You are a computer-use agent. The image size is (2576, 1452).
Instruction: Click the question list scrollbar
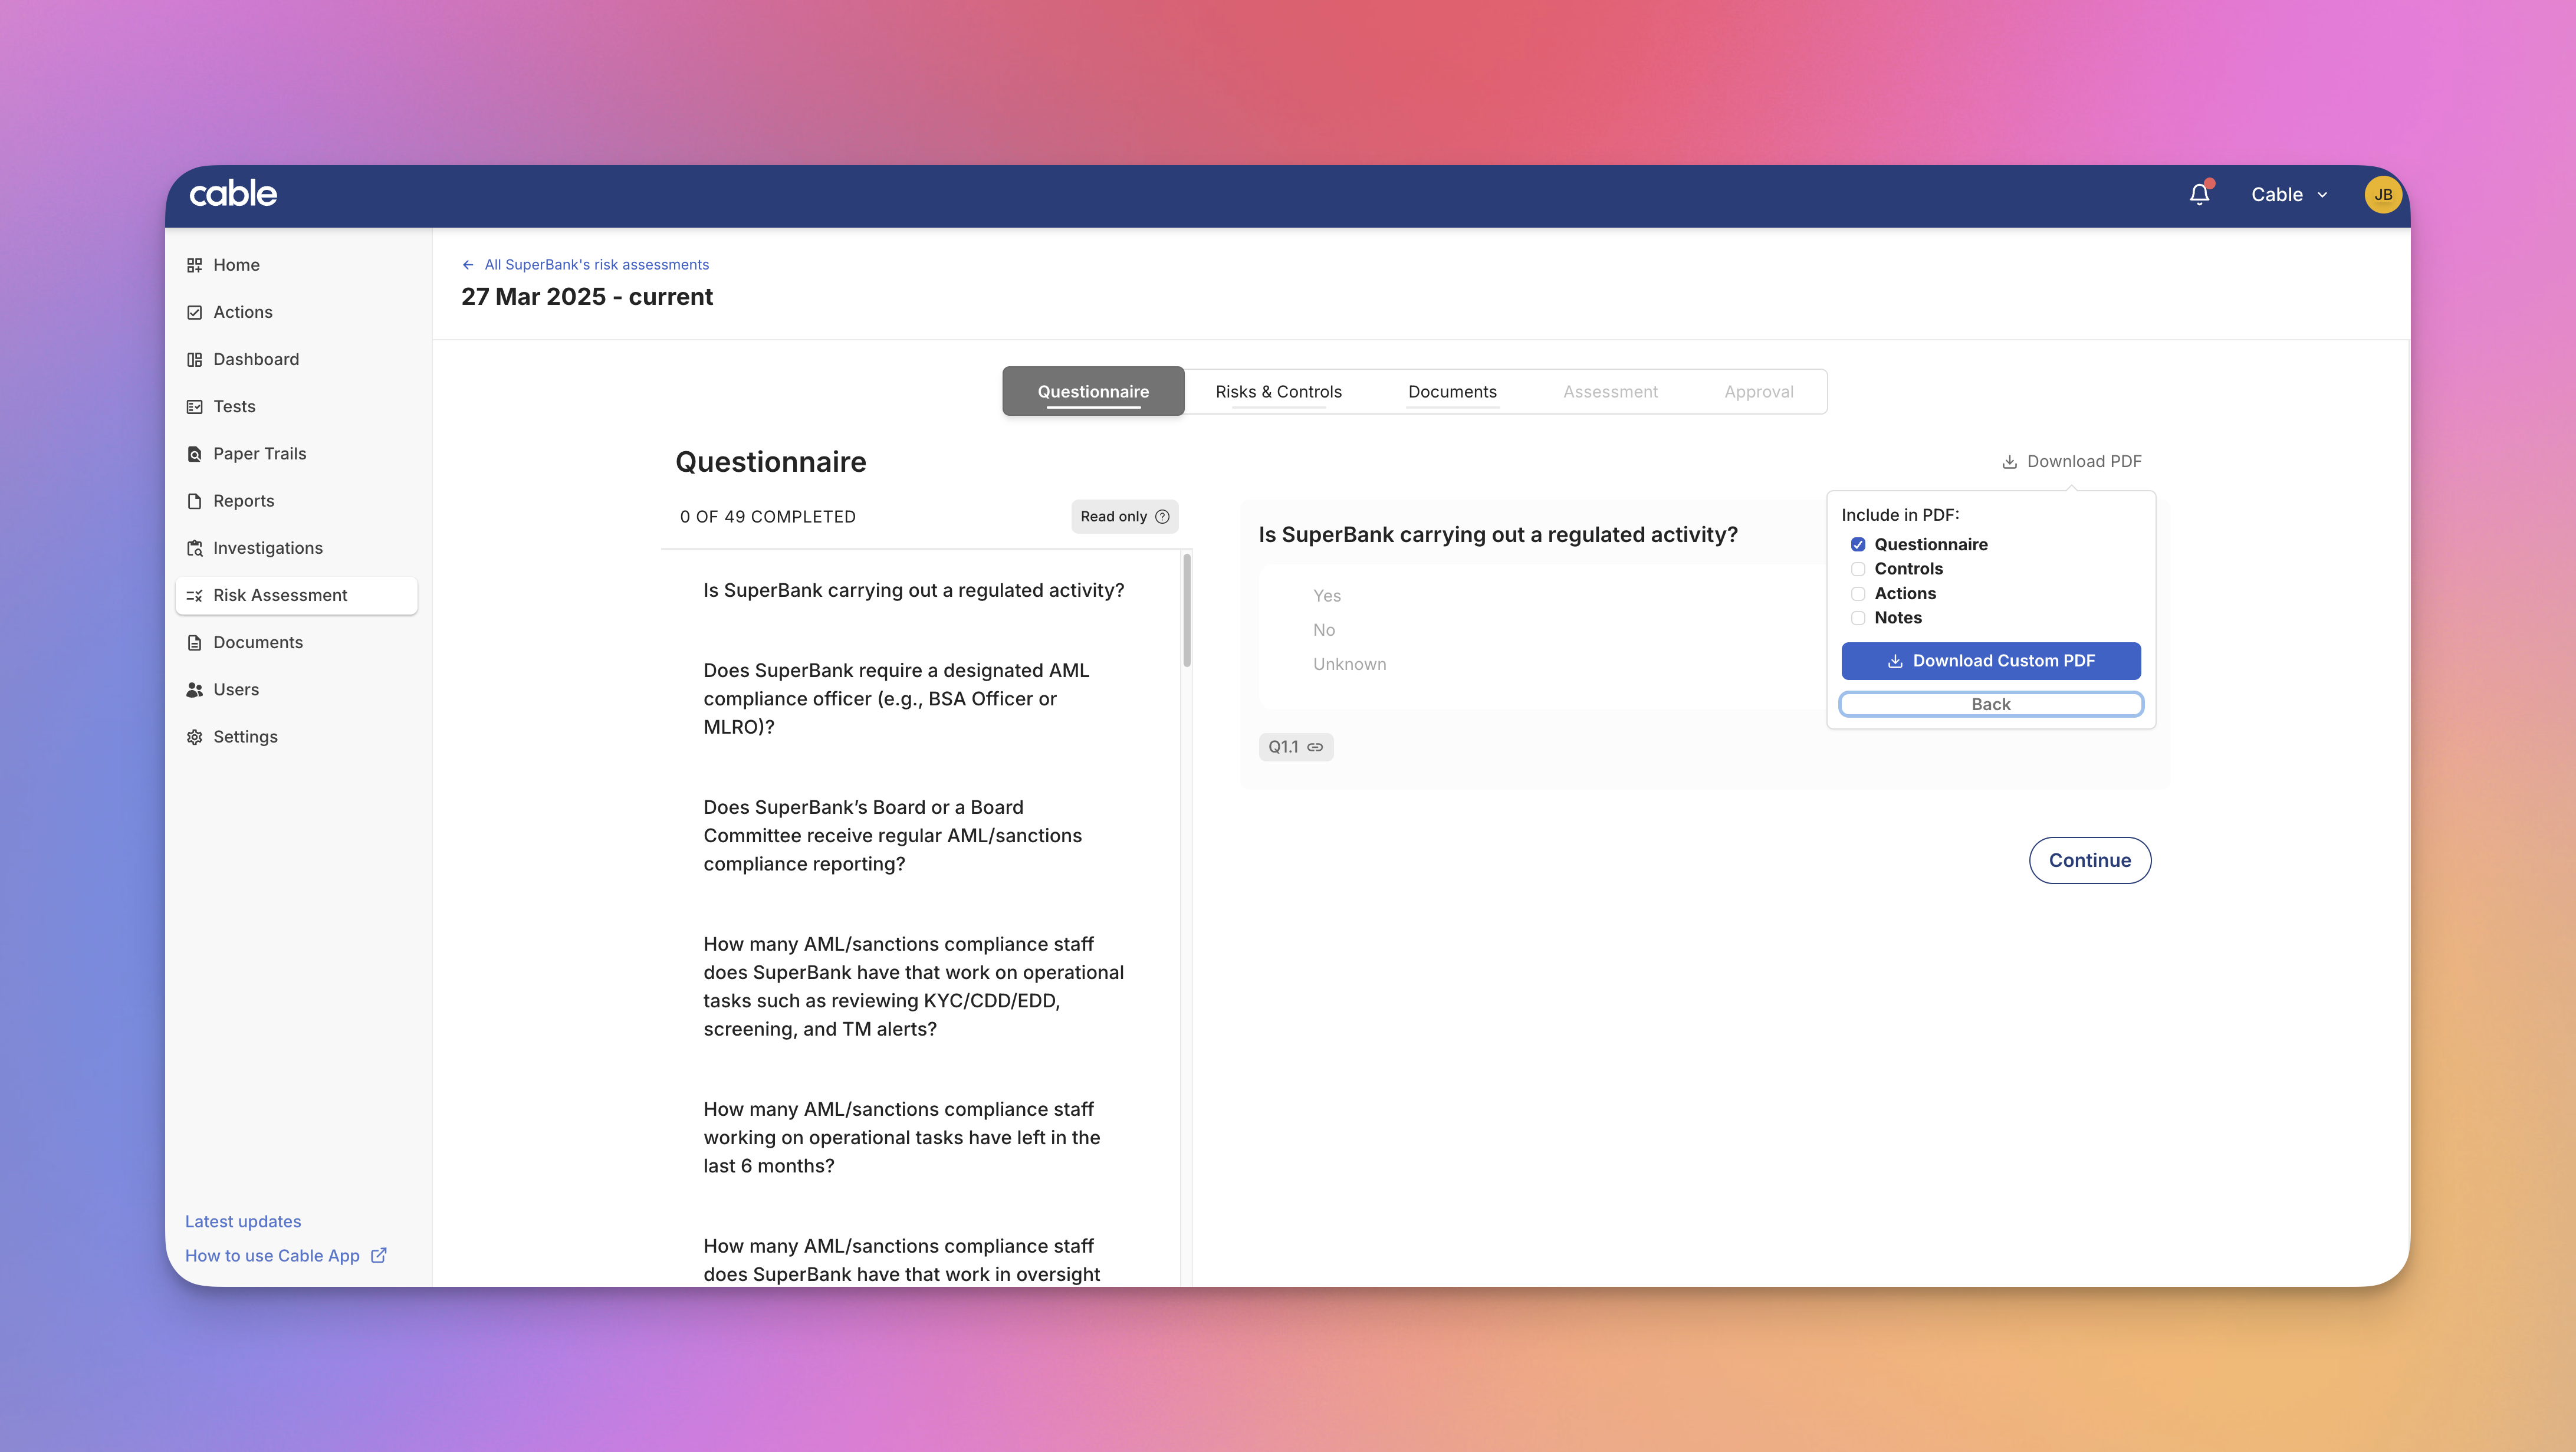1186,610
